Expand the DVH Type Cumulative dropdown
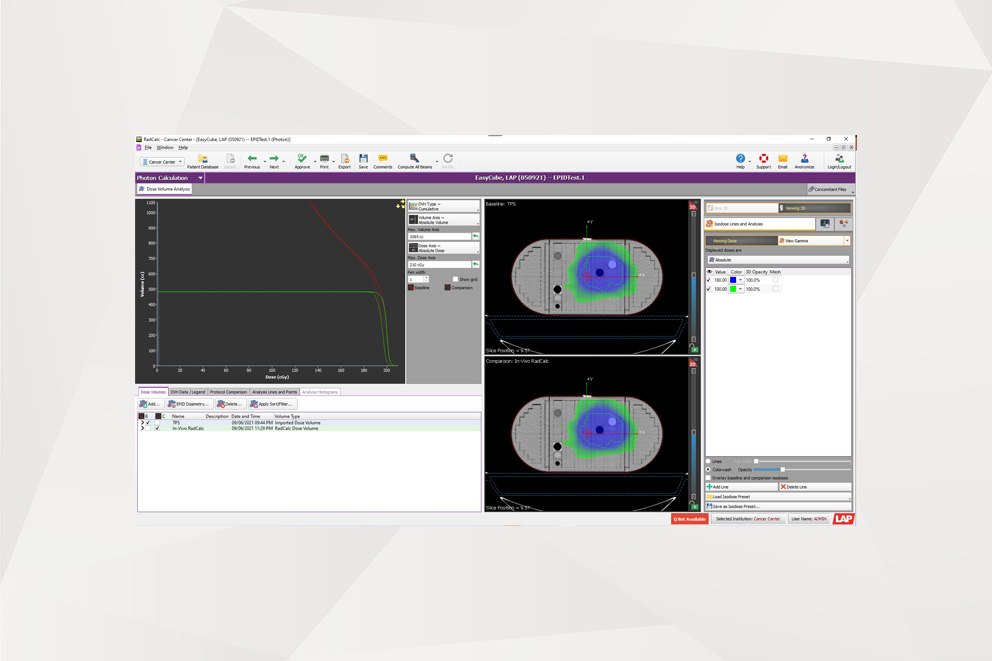This screenshot has height=661, width=992. 443,205
